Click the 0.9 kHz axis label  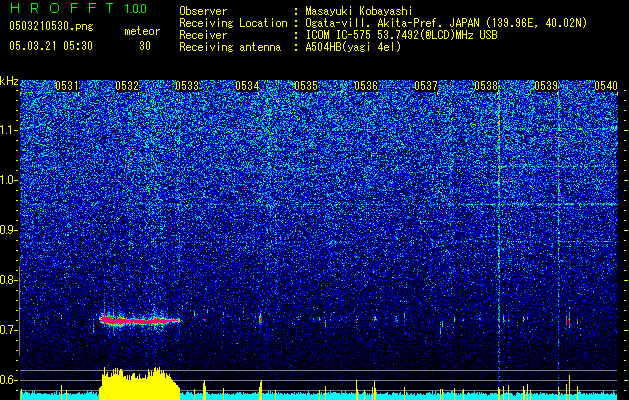[8, 230]
